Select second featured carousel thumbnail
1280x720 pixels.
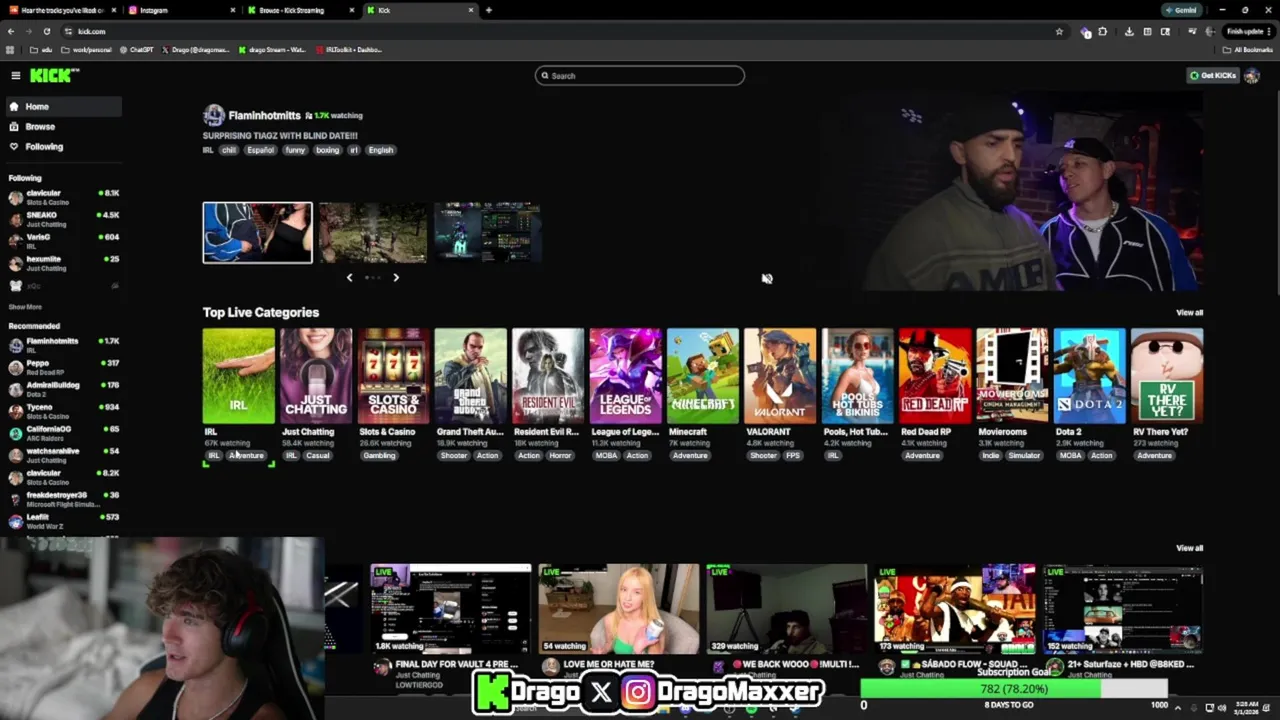click(x=373, y=233)
